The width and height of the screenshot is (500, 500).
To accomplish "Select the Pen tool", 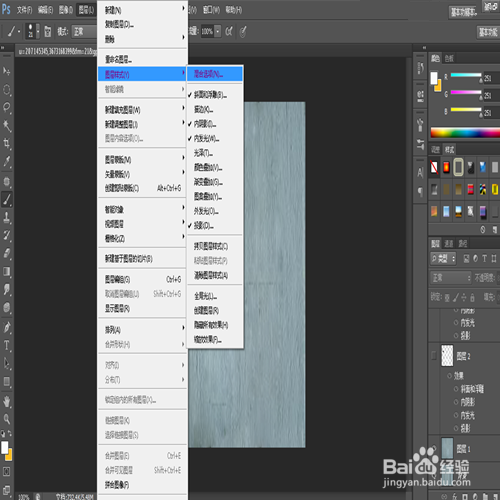I will pos(6,327).
